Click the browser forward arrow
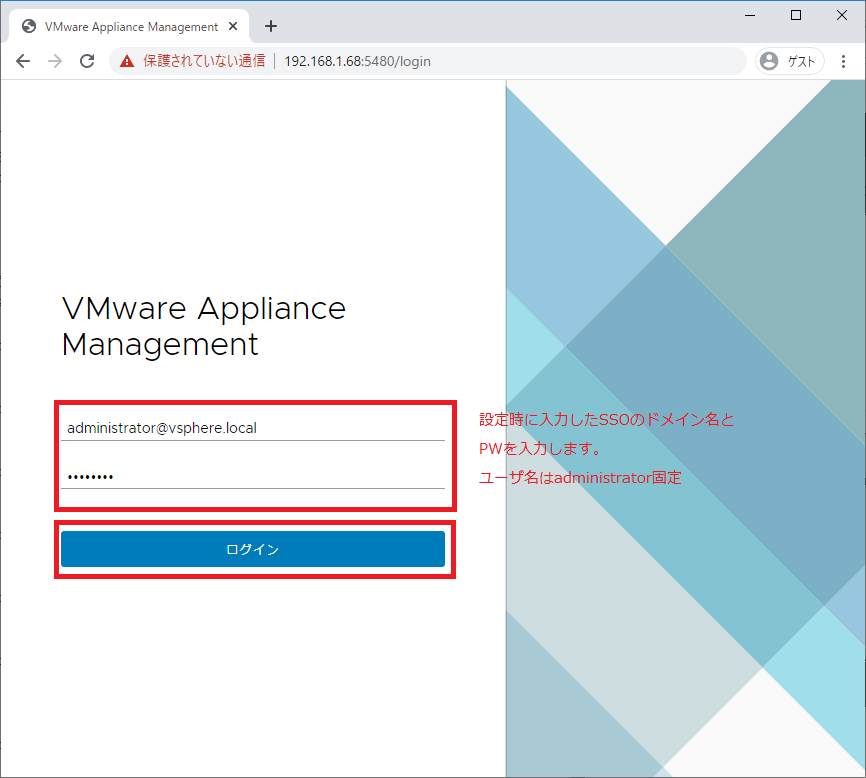This screenshot has height=778, width=866. pyautogui.click(x=55, y=61)
